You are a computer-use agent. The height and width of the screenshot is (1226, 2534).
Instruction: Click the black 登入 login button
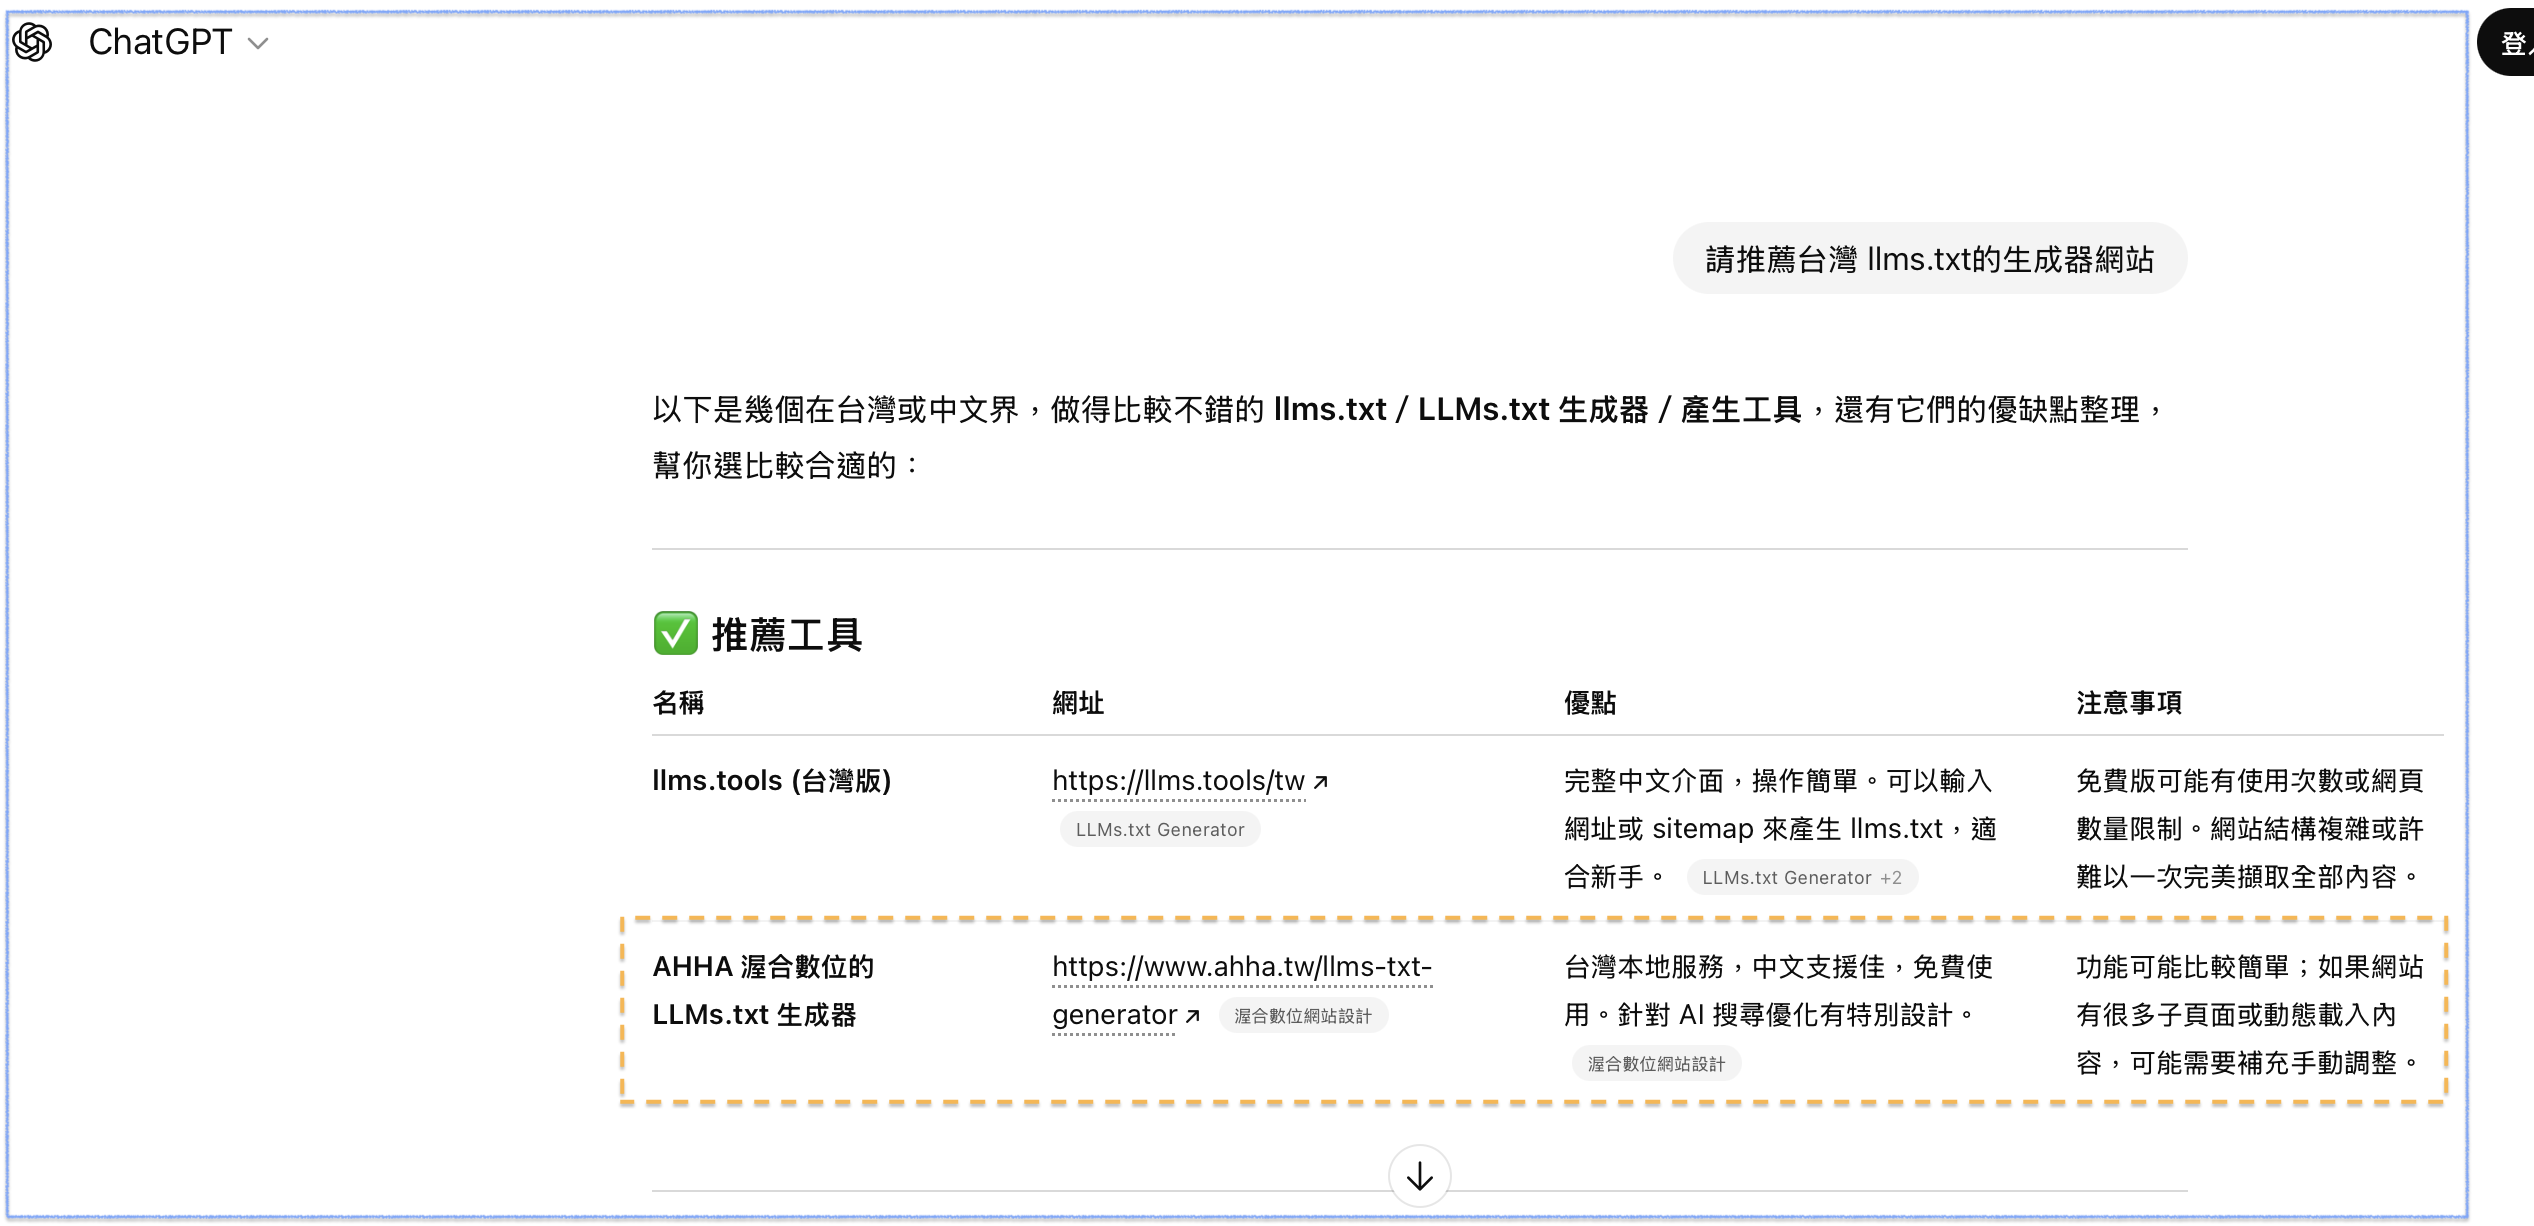(2510, 43)
